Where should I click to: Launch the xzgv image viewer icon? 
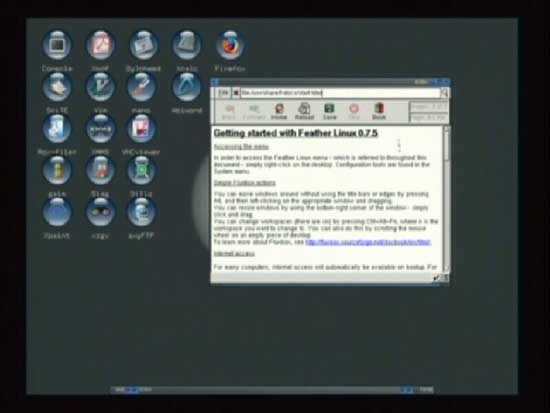(x=100, y=212)
